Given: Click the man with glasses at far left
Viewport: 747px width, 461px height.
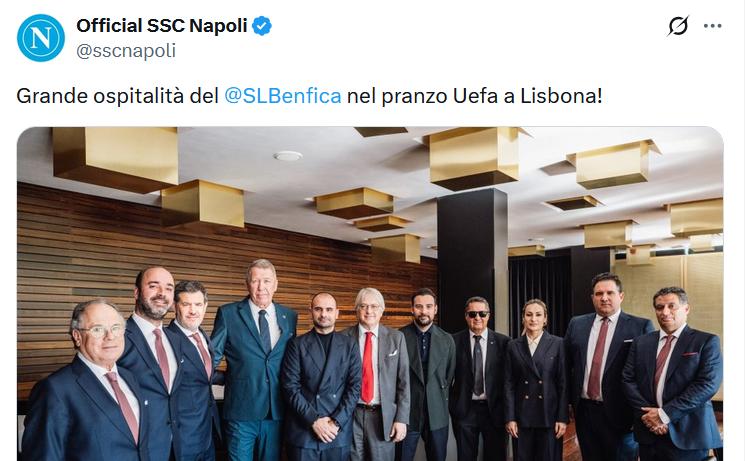Looking at the screenshot, I should 86,381.
